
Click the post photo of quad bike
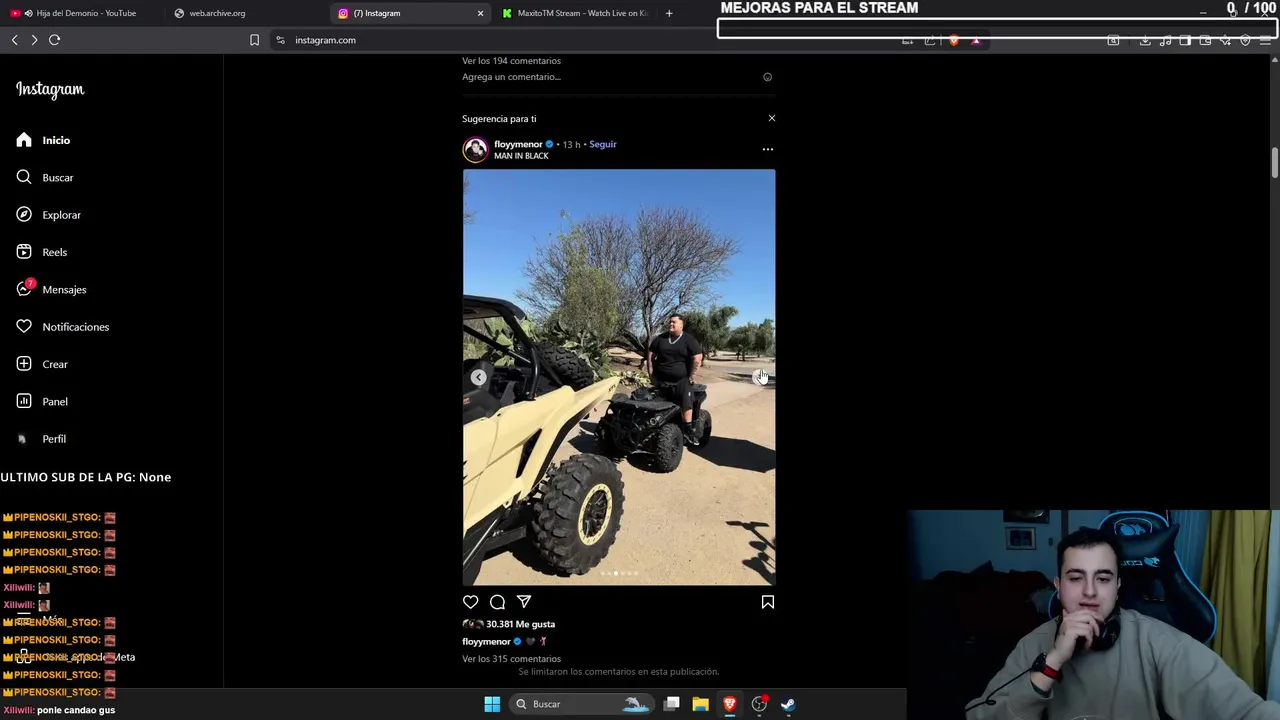click(619, 377)
